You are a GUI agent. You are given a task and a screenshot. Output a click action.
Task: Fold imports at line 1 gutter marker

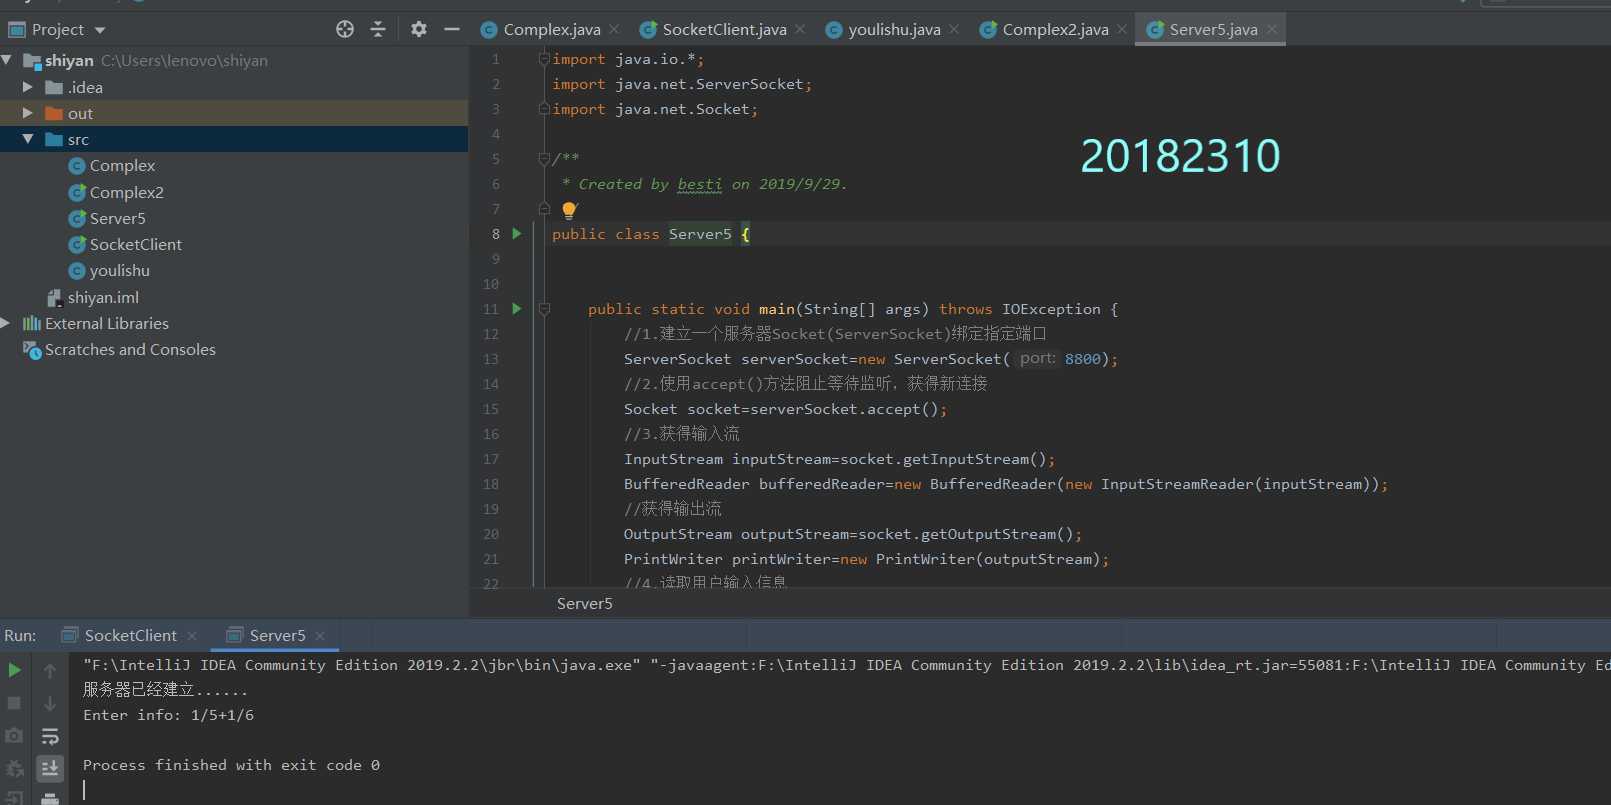pyautogui.click(x=544, y=59)
